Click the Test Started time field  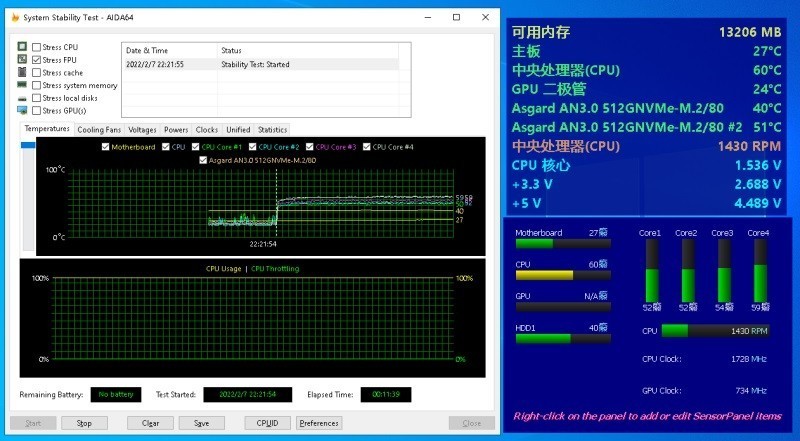pos(247,395)
